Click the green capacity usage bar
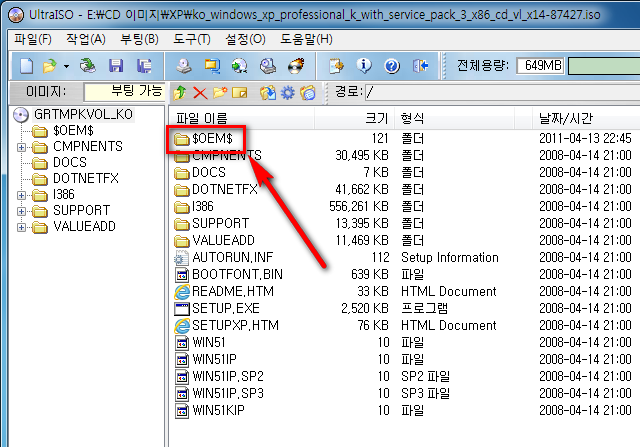 coord(604,65)
